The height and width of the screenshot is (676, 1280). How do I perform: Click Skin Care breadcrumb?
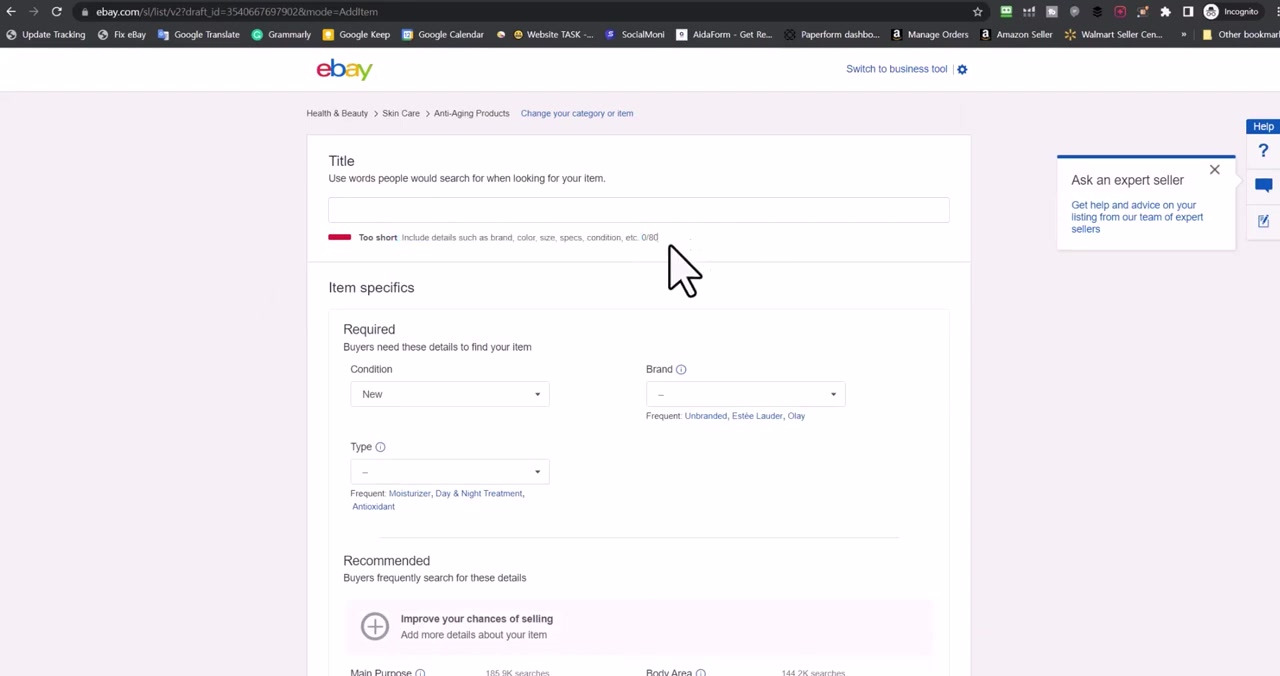[x=401, y=113]
